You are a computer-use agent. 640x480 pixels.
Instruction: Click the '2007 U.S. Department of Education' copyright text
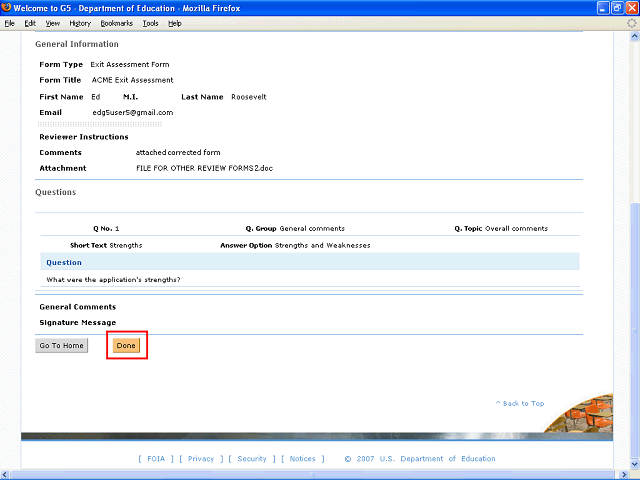pyautogui.click(x=426, y=459)
